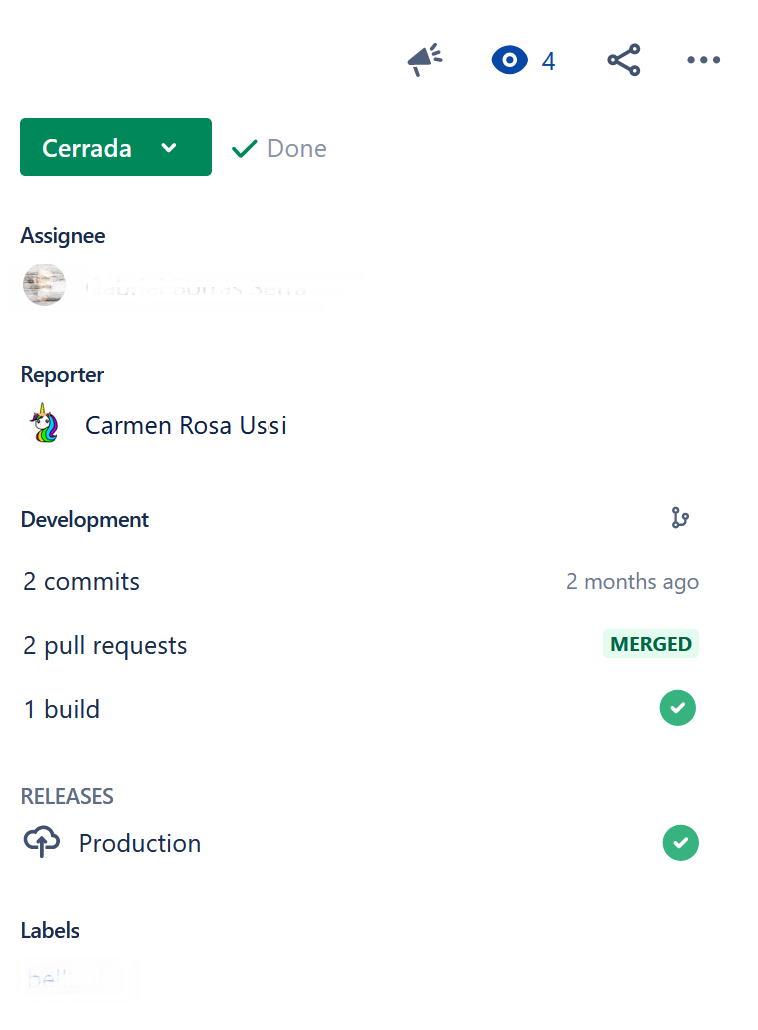Click the Done resolution checkmark
Viewport: 758px width, 1030px height.
tap(245, 147)
